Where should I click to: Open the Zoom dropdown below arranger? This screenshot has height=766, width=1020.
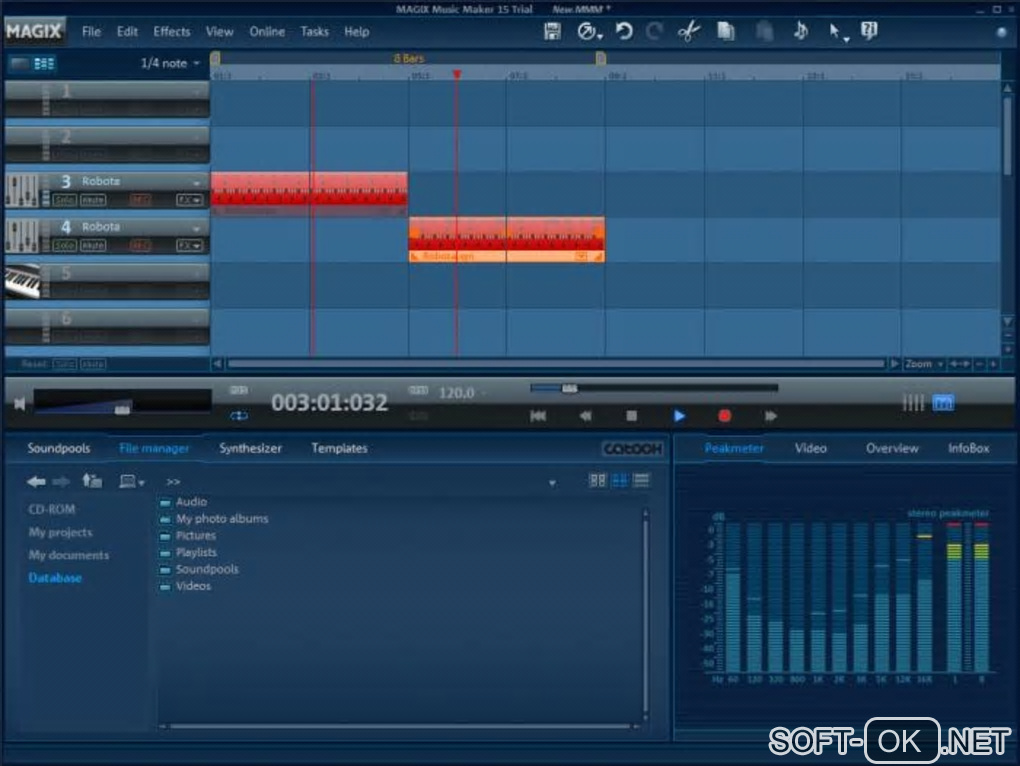point(924,364)
